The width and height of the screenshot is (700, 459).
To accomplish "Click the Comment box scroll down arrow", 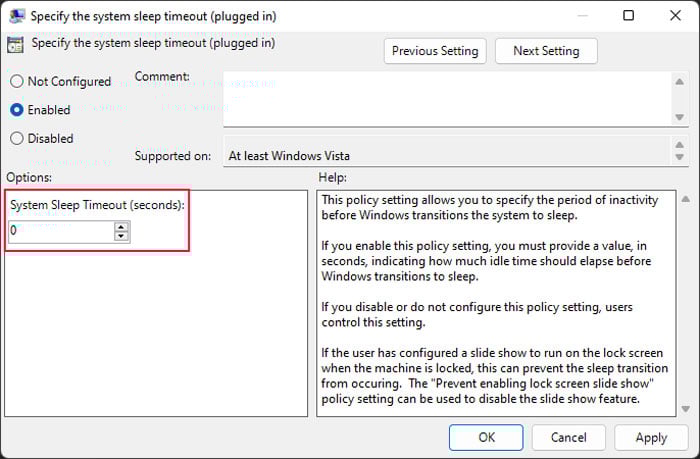I will [679, 117].
